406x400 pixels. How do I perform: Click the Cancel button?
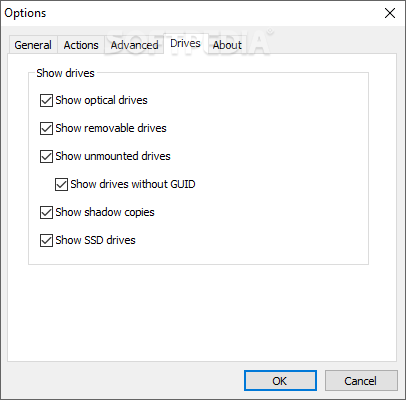coord(361,380)
